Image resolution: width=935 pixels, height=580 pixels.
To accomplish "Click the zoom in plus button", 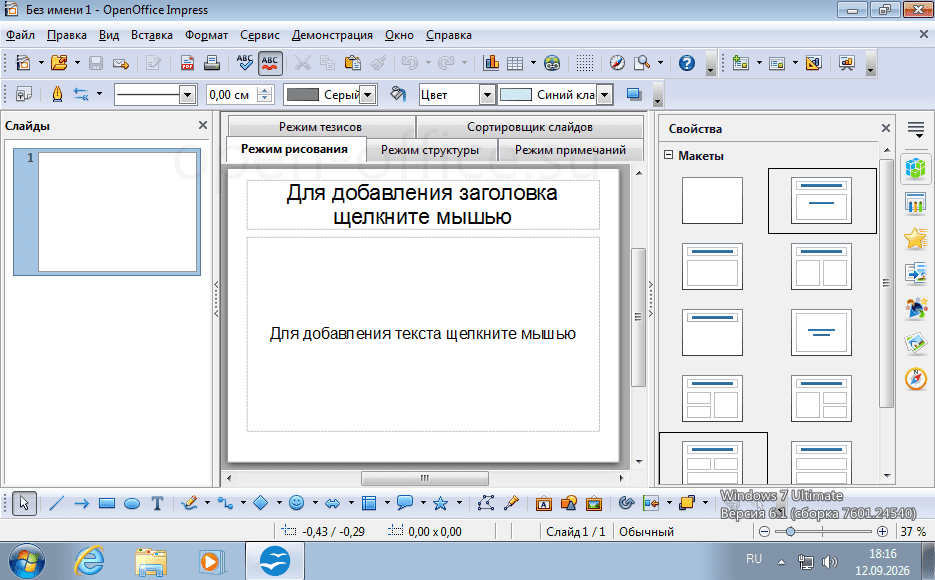I will (883, 531).
